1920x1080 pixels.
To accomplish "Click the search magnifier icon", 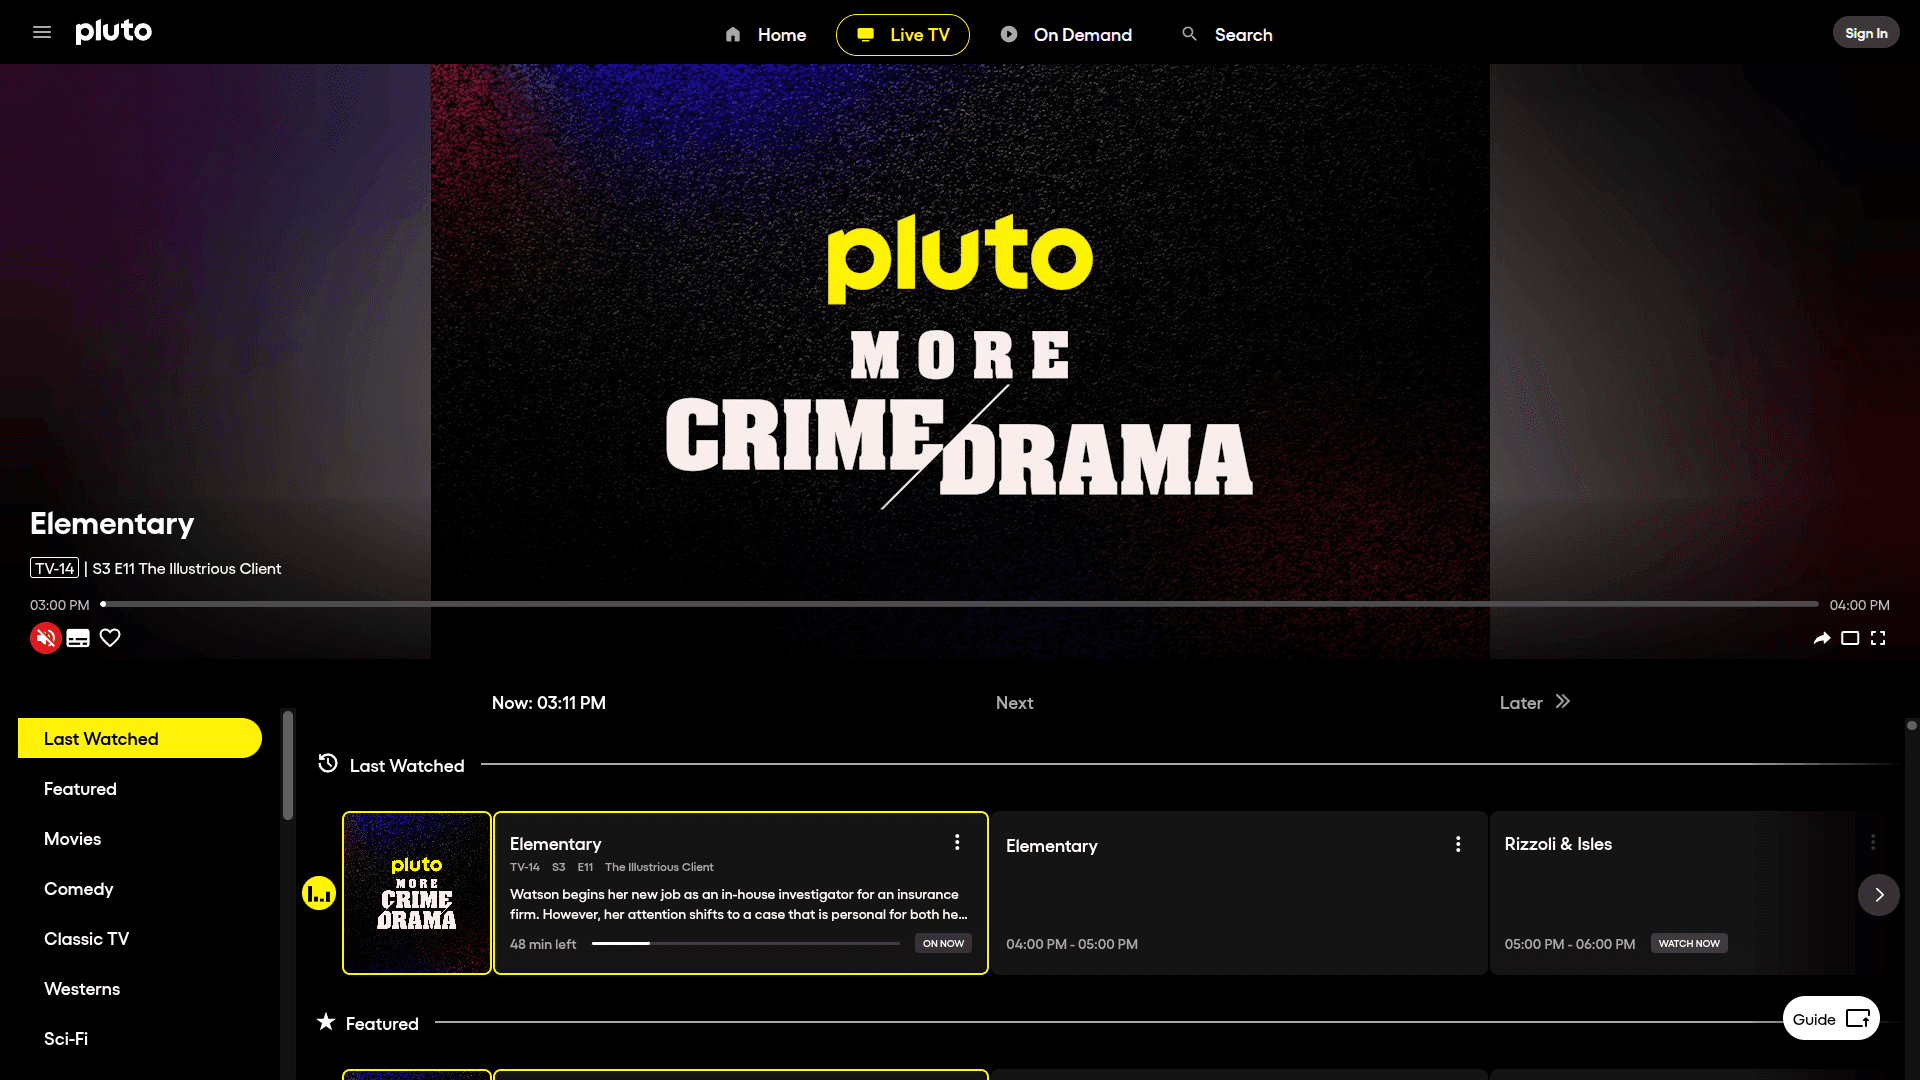I will (1189, 34).
